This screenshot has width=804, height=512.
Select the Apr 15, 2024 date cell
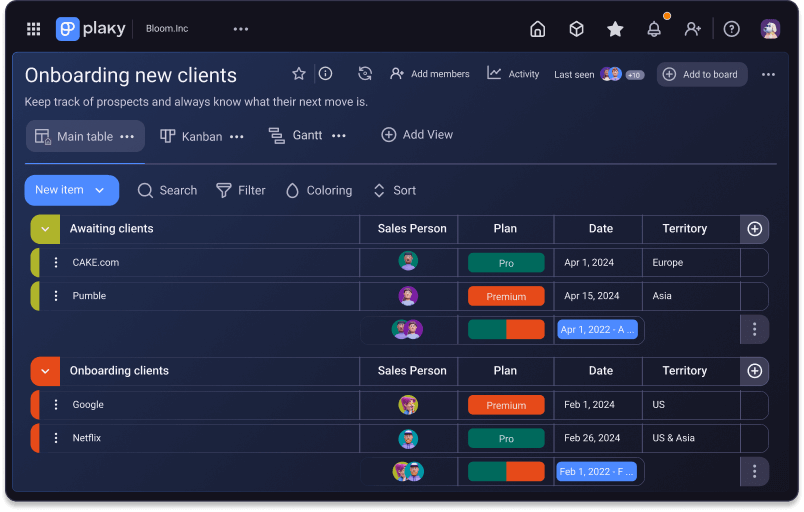(x=598, y=296)
